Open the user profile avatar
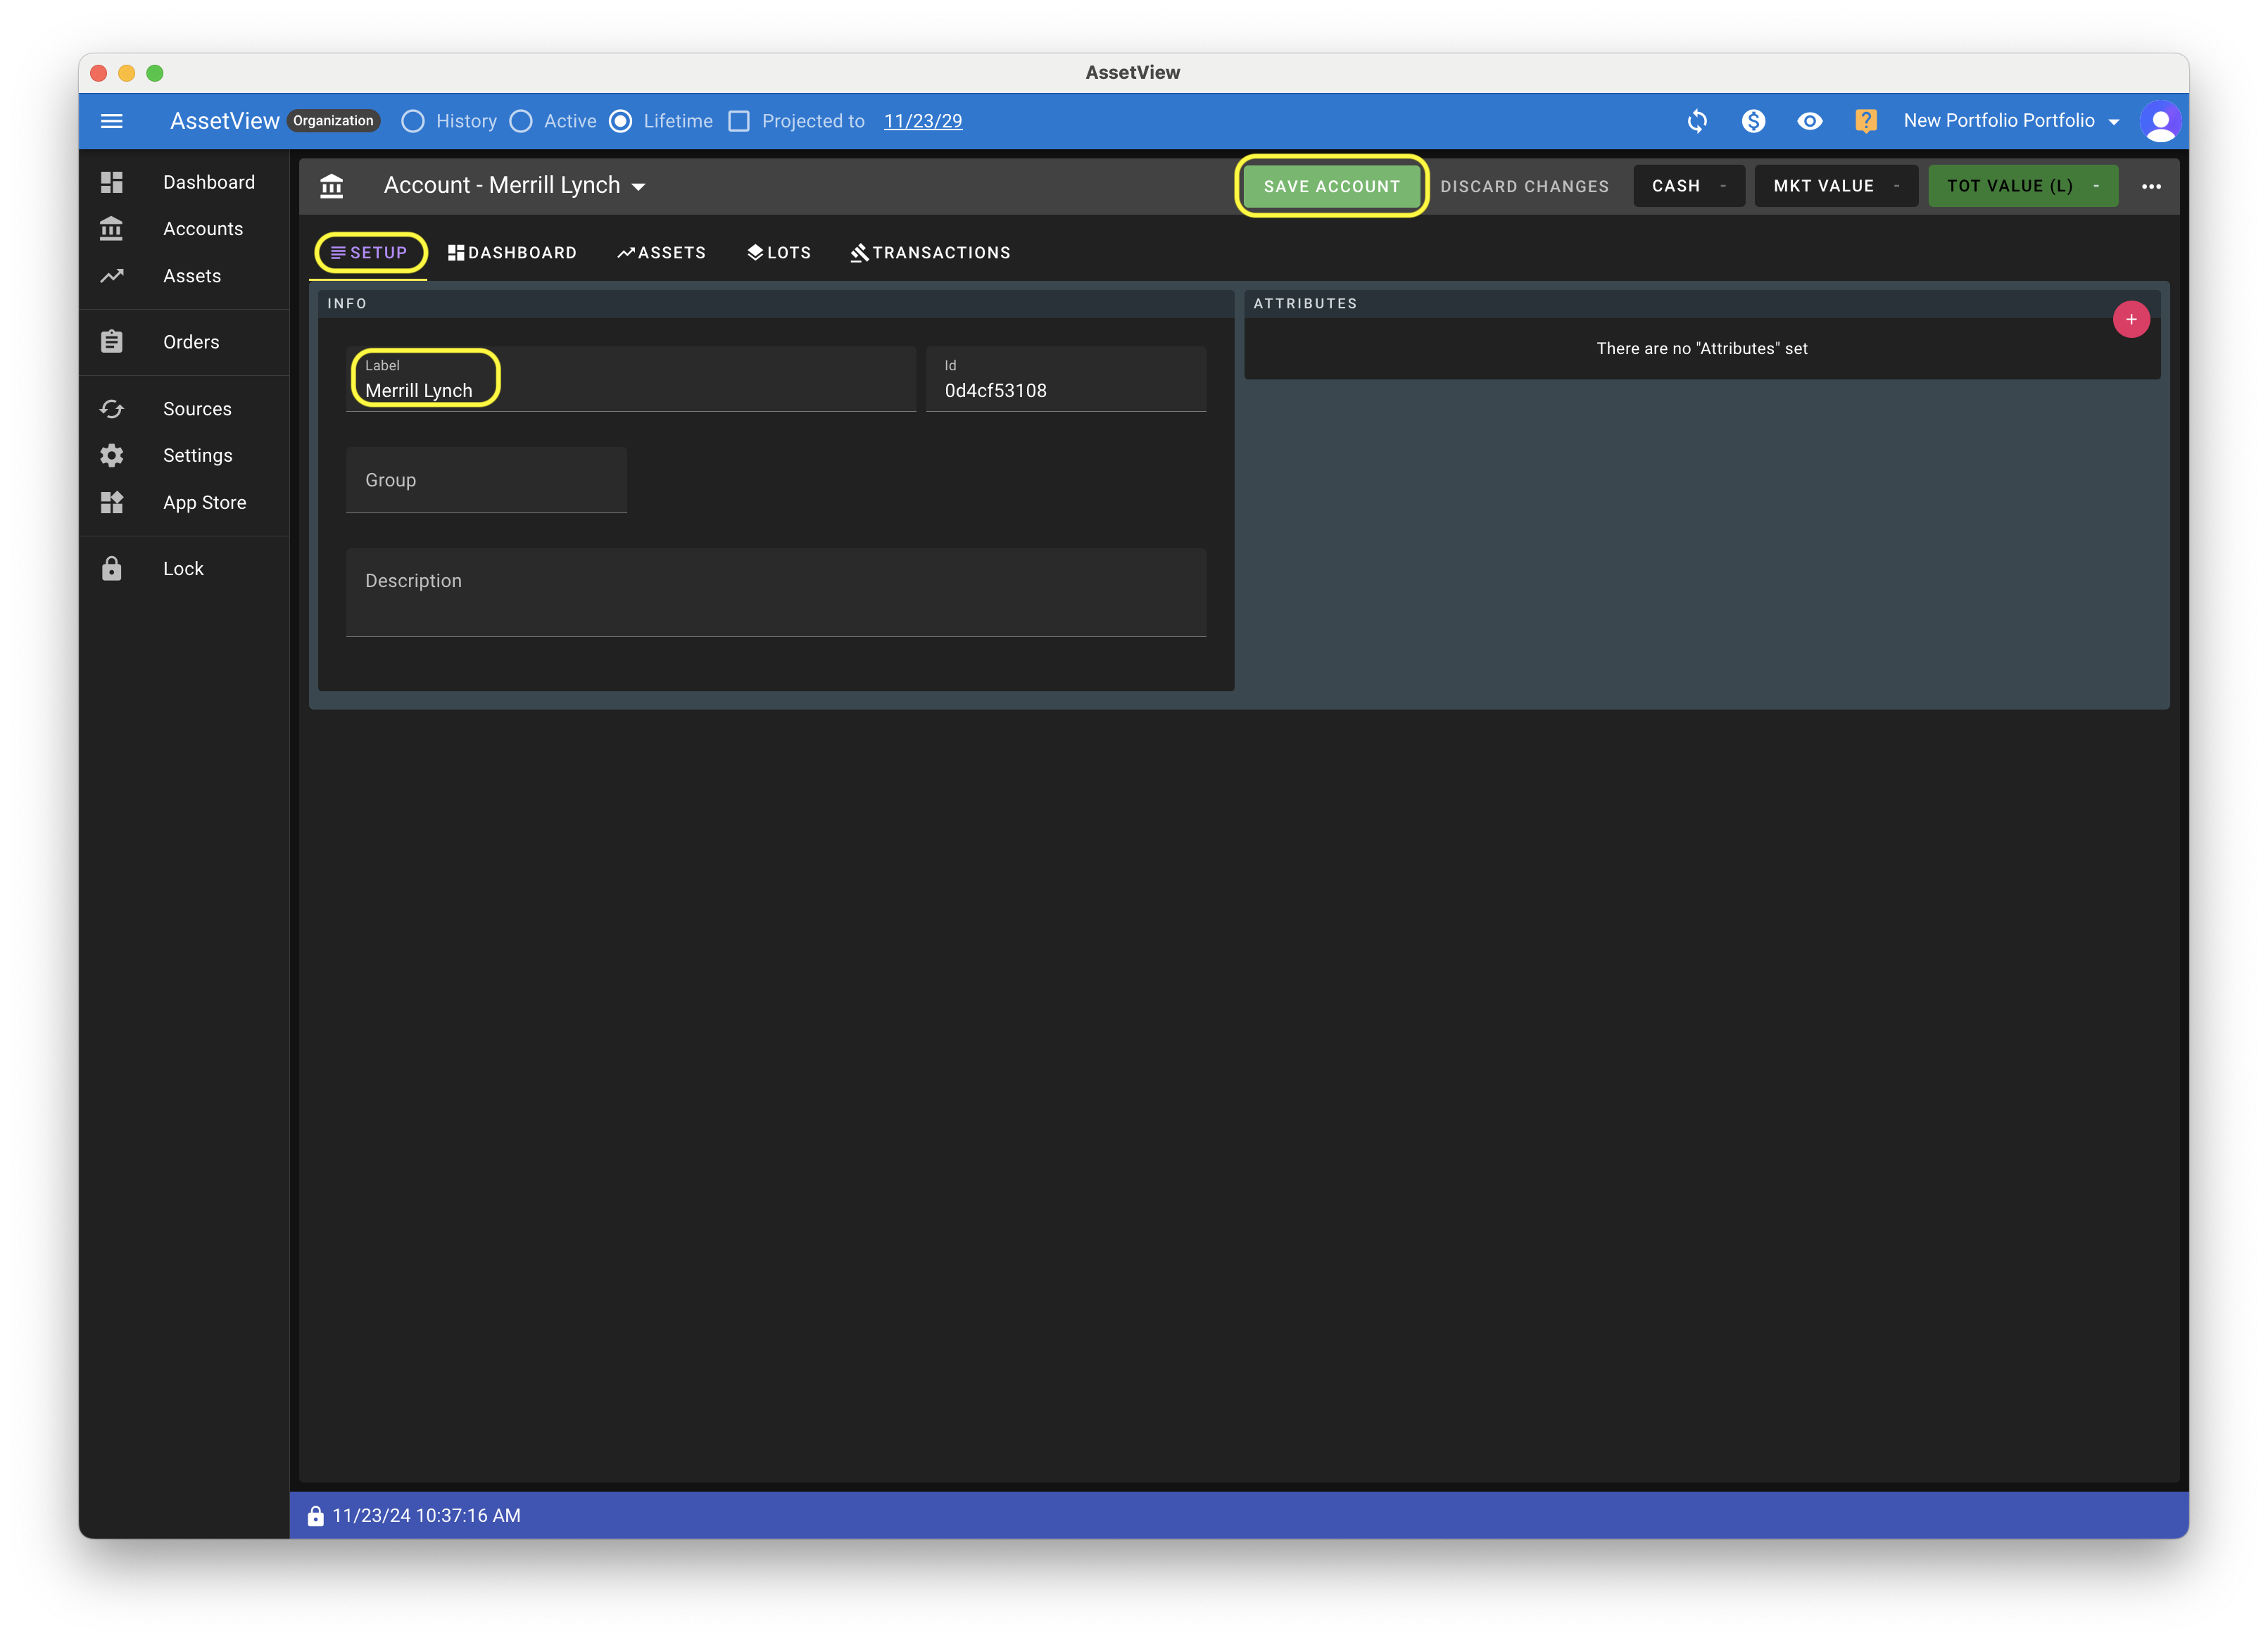The width and height of the screenshot is (2268, 1643). (x=2160, y=121)
